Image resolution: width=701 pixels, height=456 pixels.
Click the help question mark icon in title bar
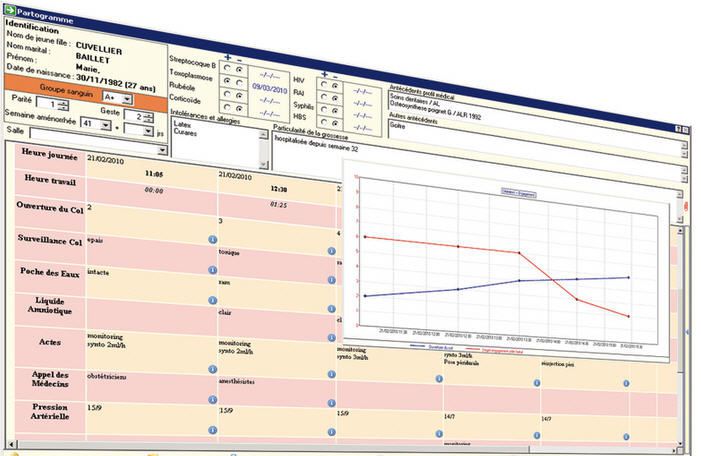tap(680, 131)
